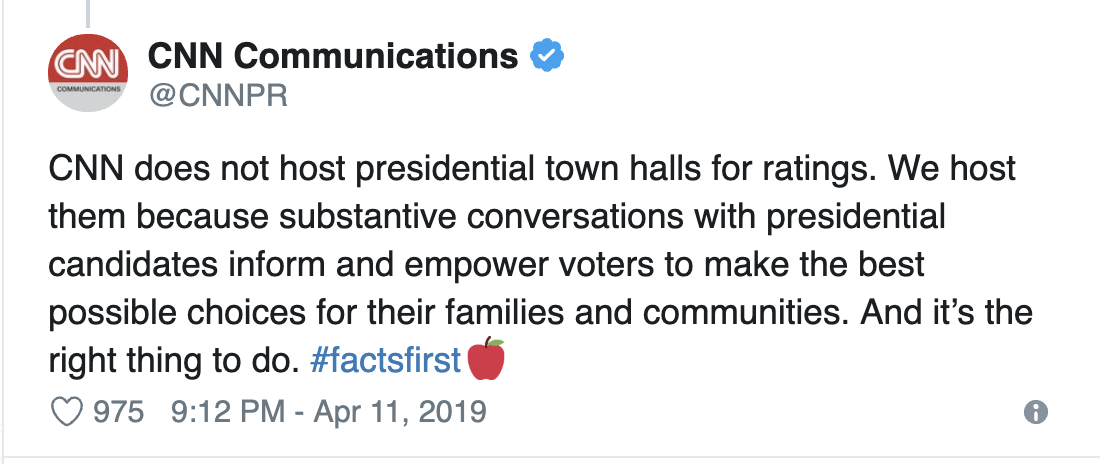Click the red apple emoji
Image resolution: width=1100 pixels, height=464 pixels.
(487, 360)
